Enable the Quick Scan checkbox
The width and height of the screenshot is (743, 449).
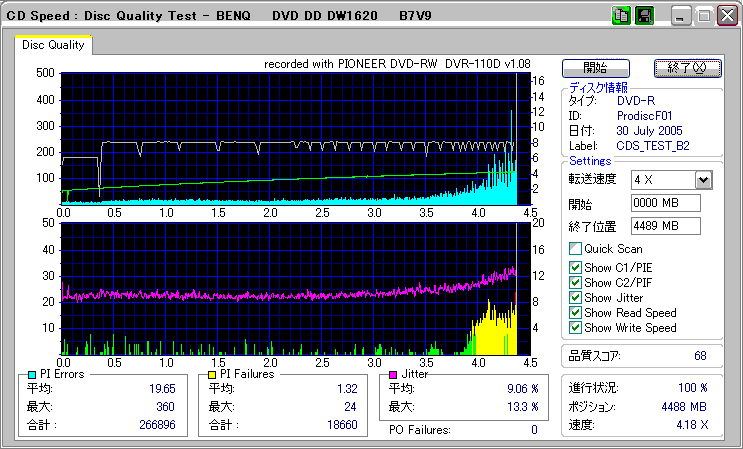(575, 249)
